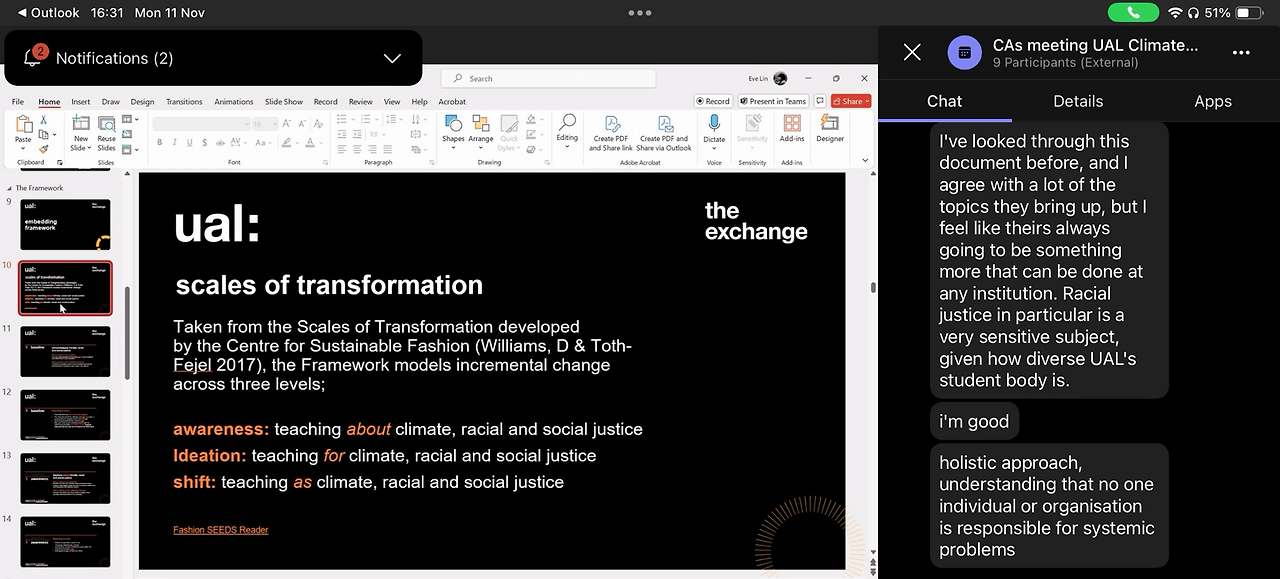
Task: Open the Apps tab in Teams
Action: coord(1213,101)
